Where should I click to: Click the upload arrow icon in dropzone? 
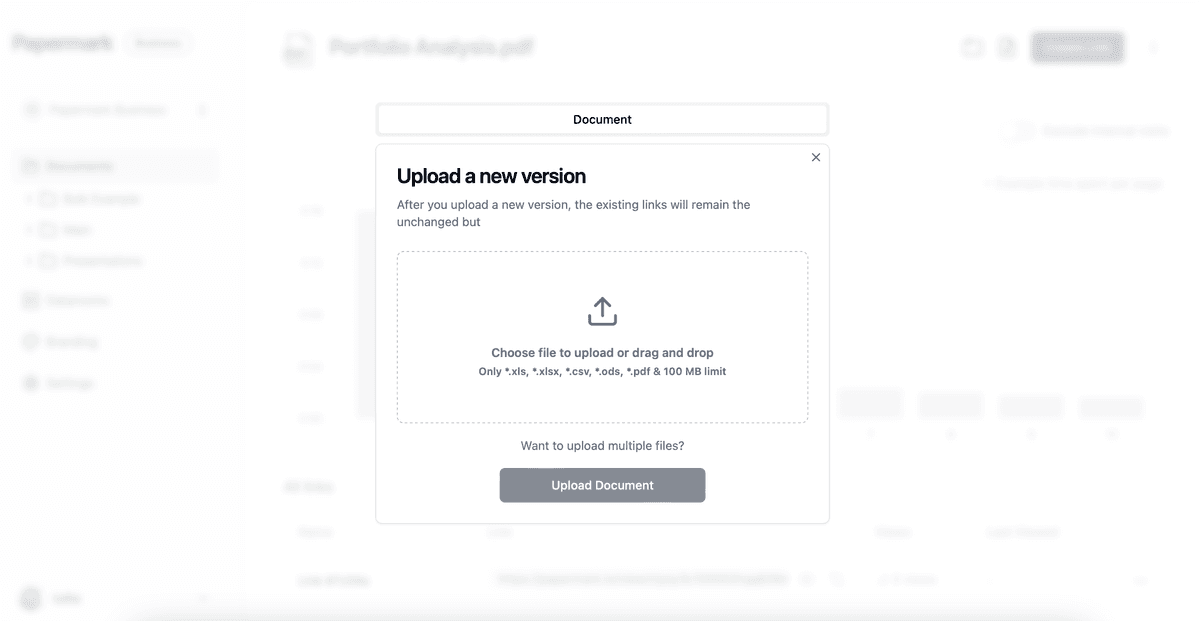click(x=602, y=311)
